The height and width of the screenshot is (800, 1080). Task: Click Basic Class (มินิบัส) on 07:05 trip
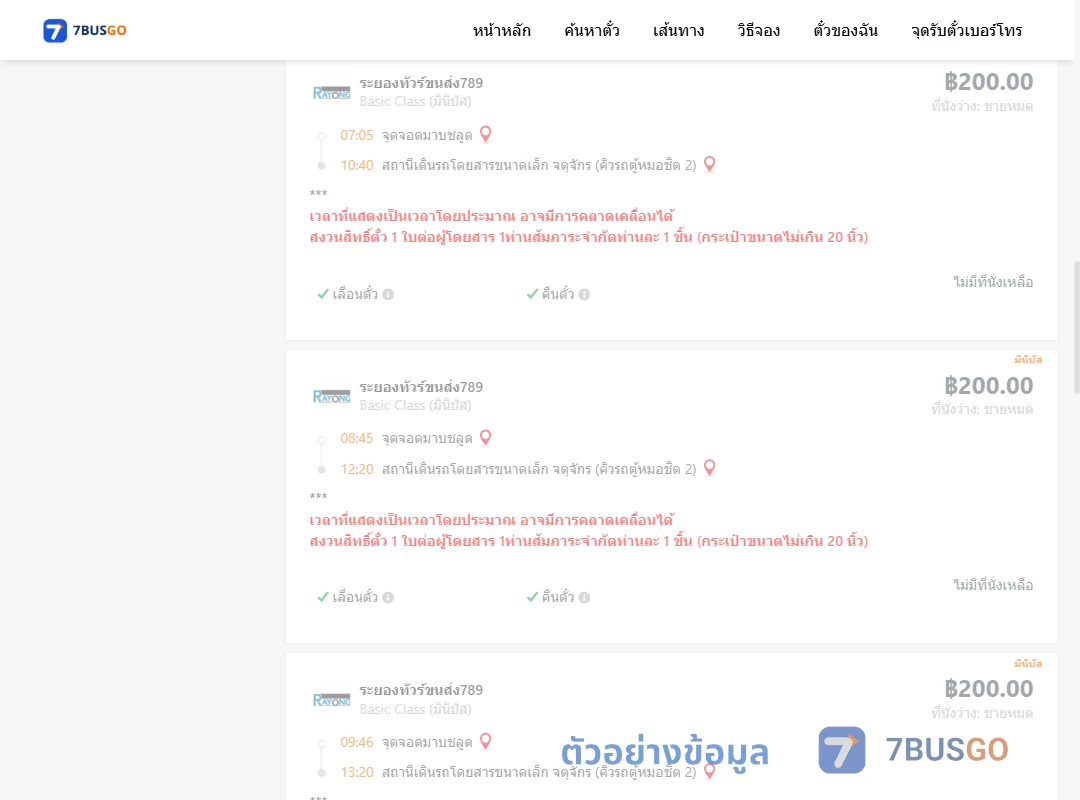415,101
